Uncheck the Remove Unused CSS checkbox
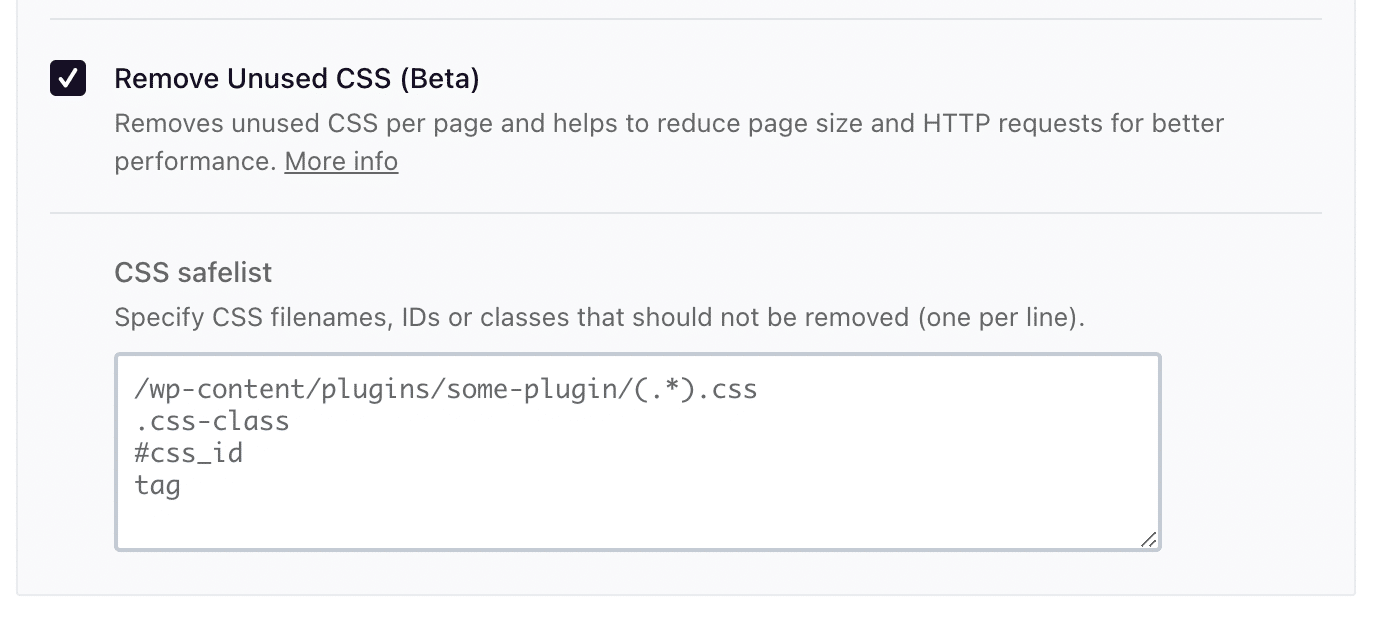Viewport: 1374px width, 618px height. [x=68, y=78]
